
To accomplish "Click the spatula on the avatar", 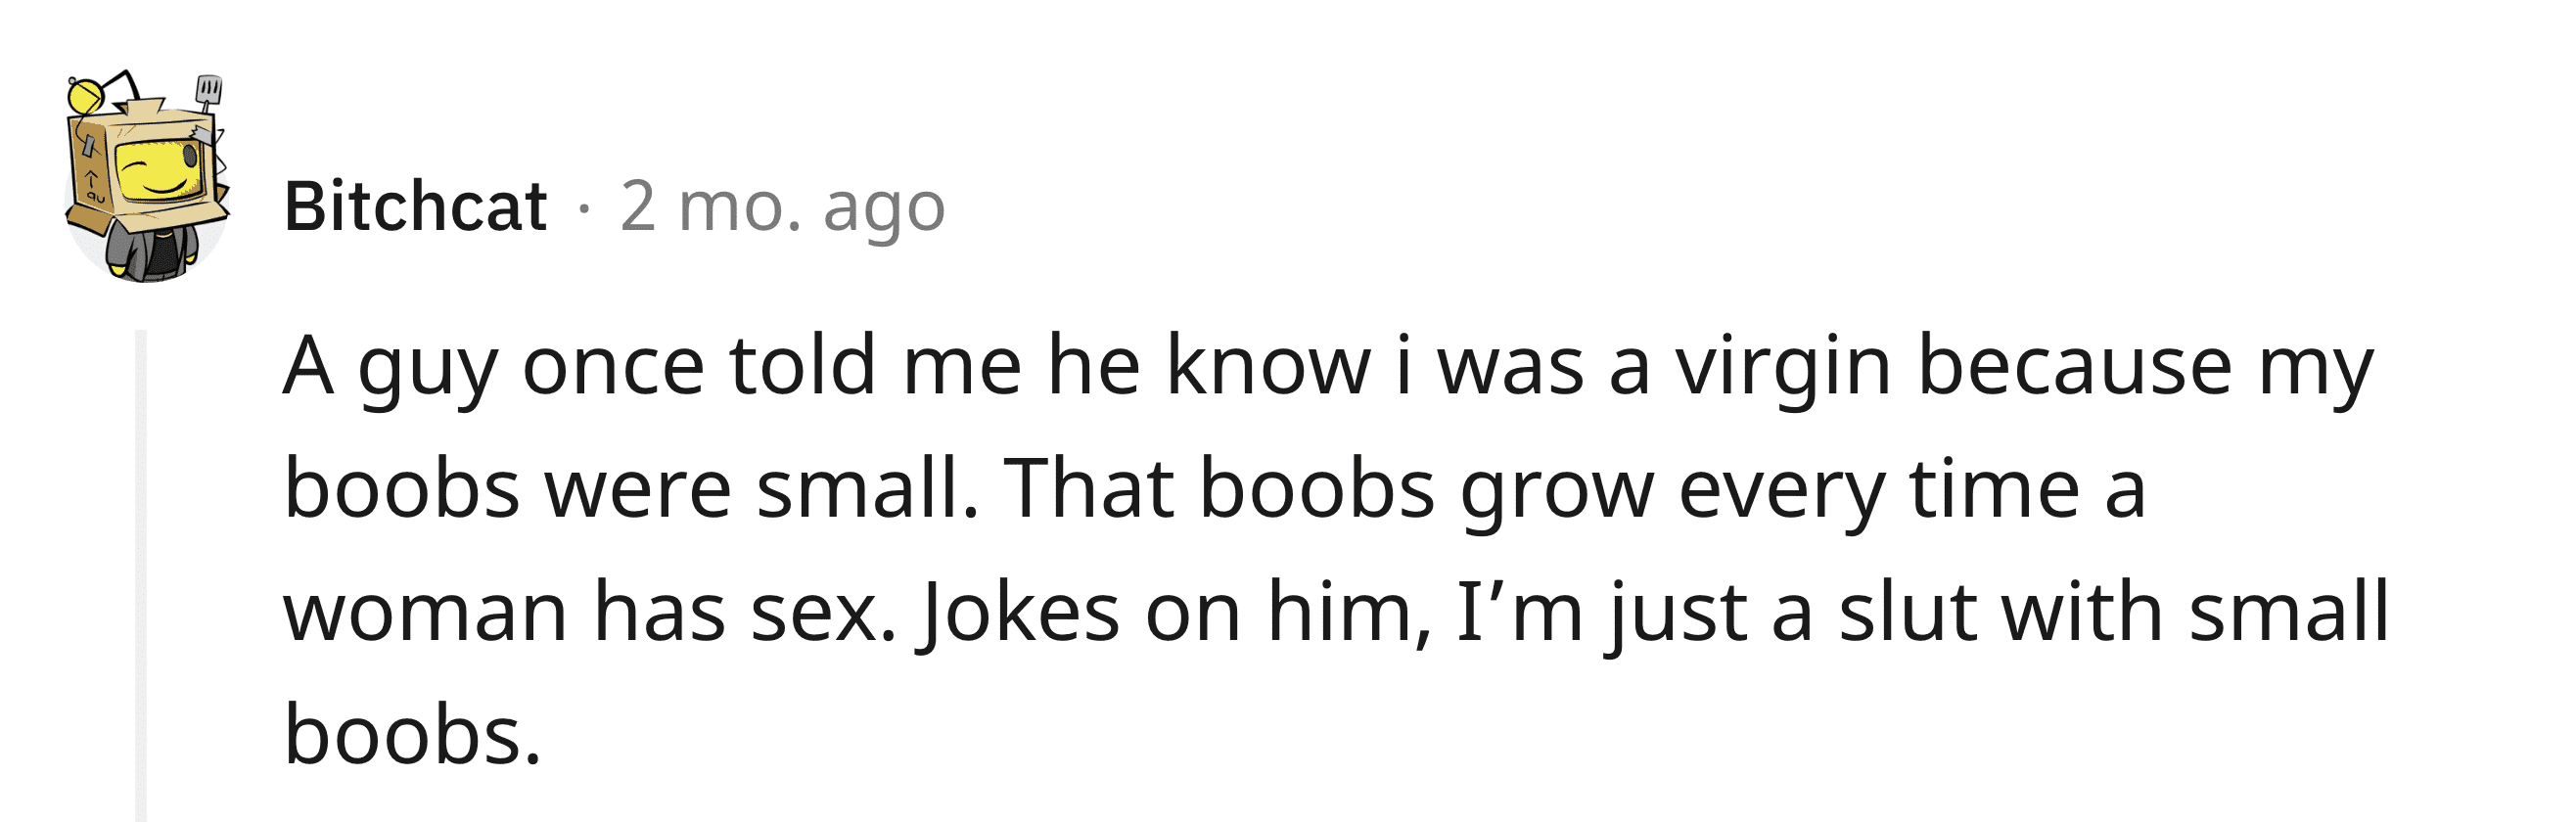I will [x=208, y=94].
